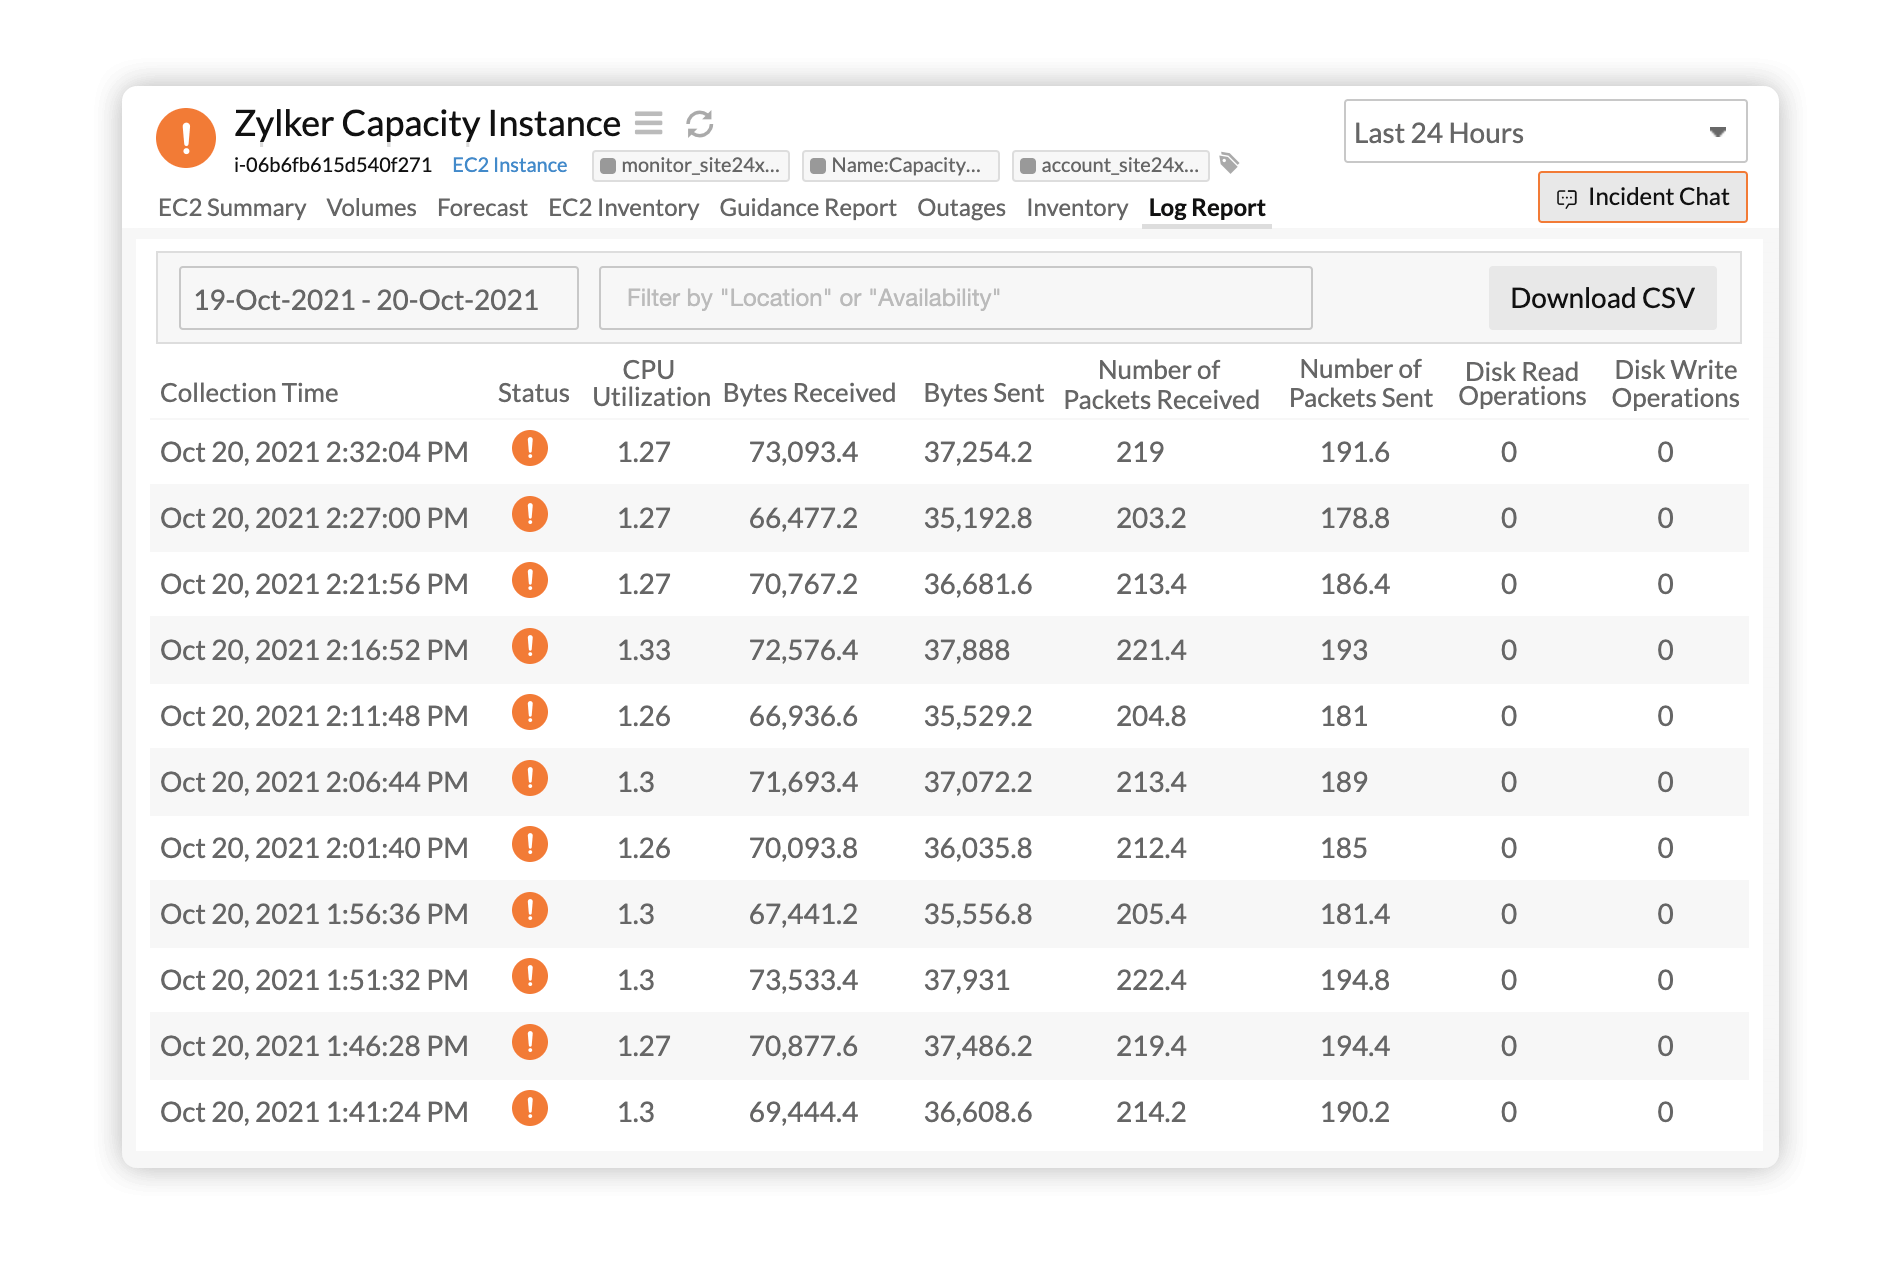Click the tags icon after account_site24x chip
The height and width of the screenshot is (1282, 1900).
pos(1230,164)
